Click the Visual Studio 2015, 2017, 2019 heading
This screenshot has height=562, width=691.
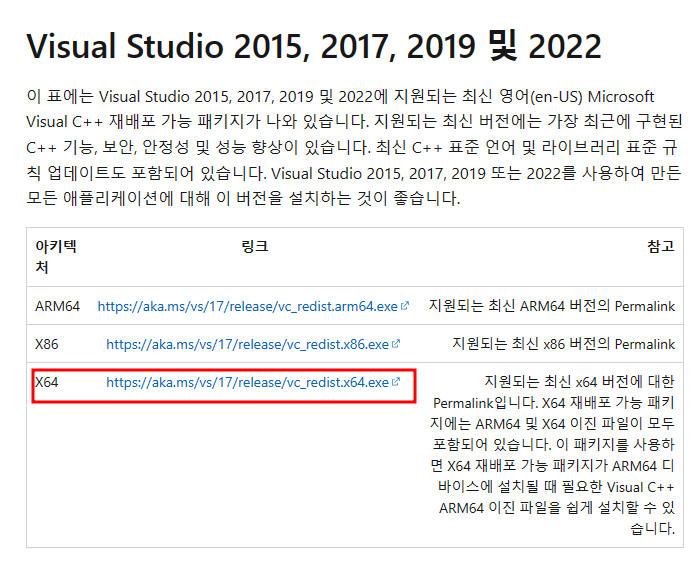point(314,46)
